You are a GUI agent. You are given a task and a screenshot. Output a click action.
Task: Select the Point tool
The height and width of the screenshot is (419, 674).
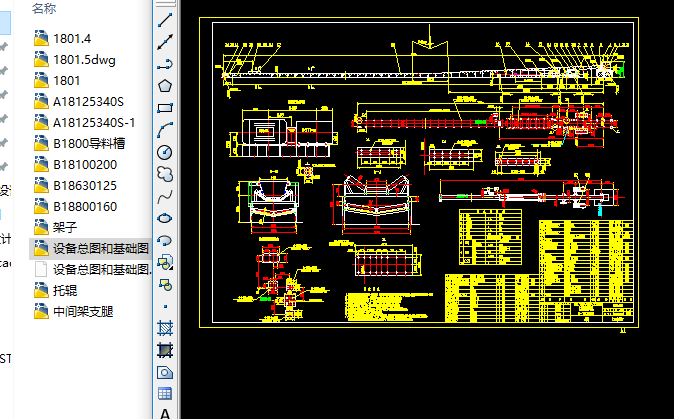click(165, 306)
